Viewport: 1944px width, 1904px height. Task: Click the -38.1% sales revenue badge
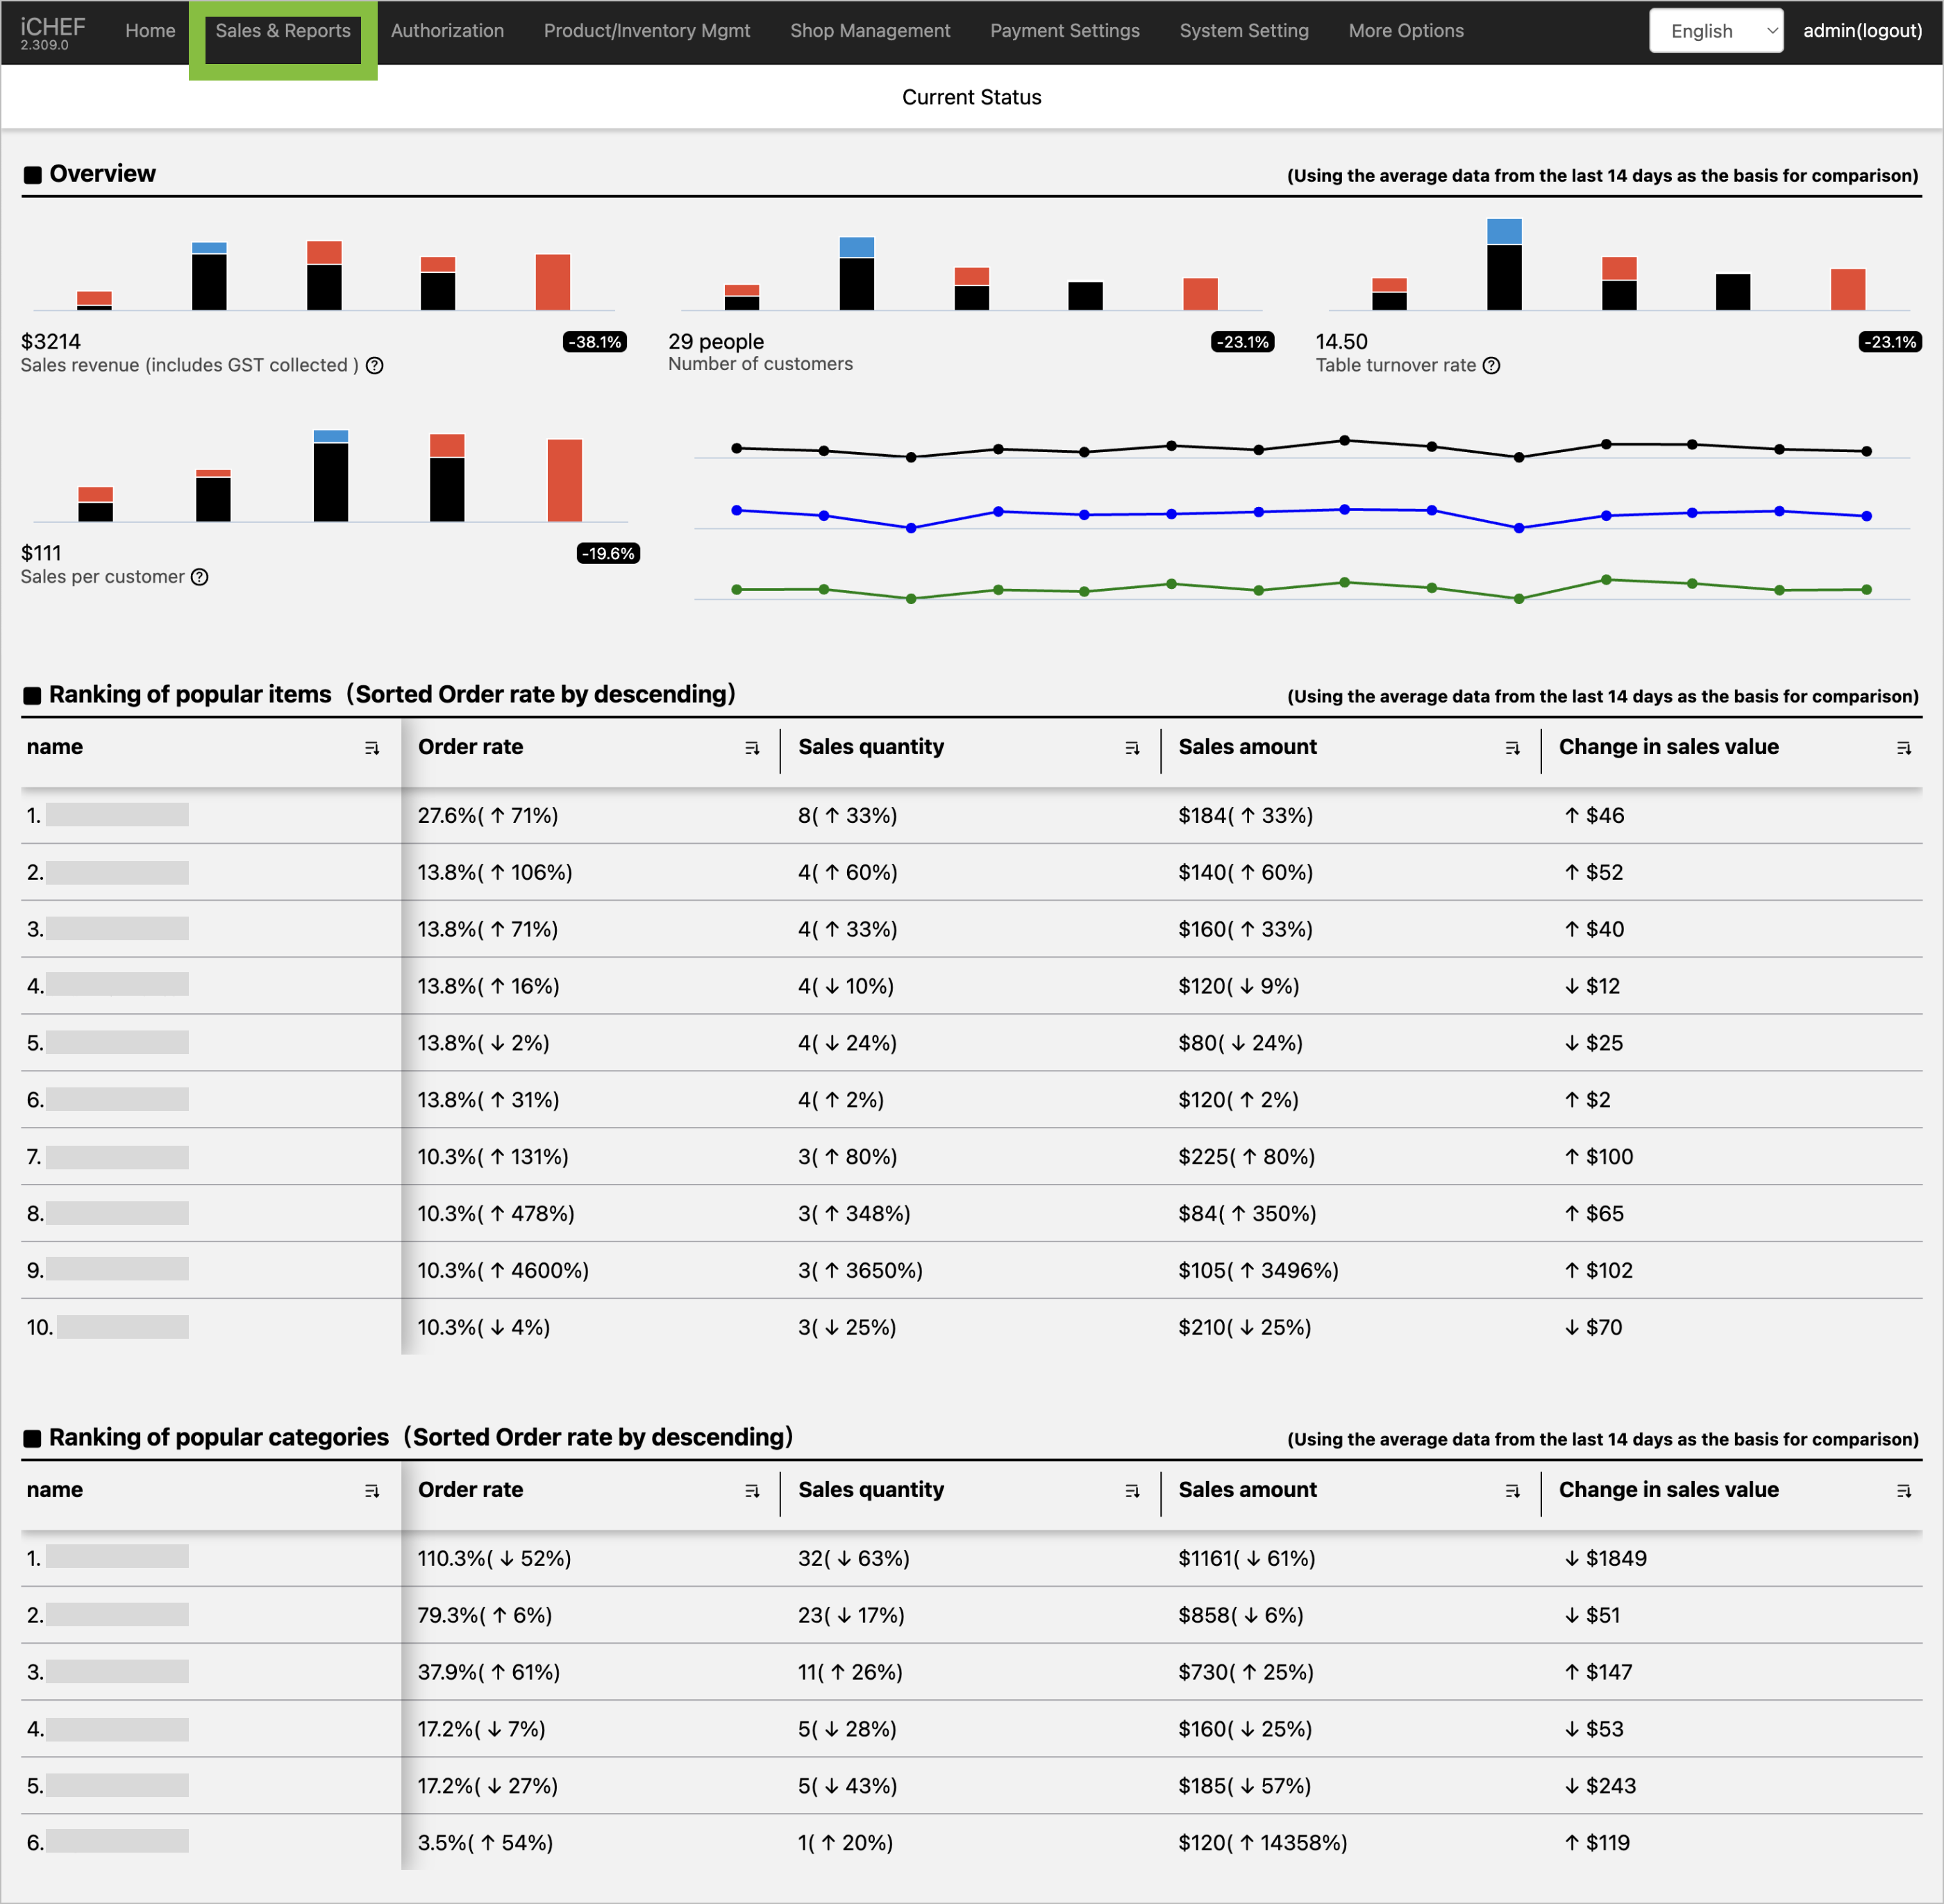click(595, 342)
